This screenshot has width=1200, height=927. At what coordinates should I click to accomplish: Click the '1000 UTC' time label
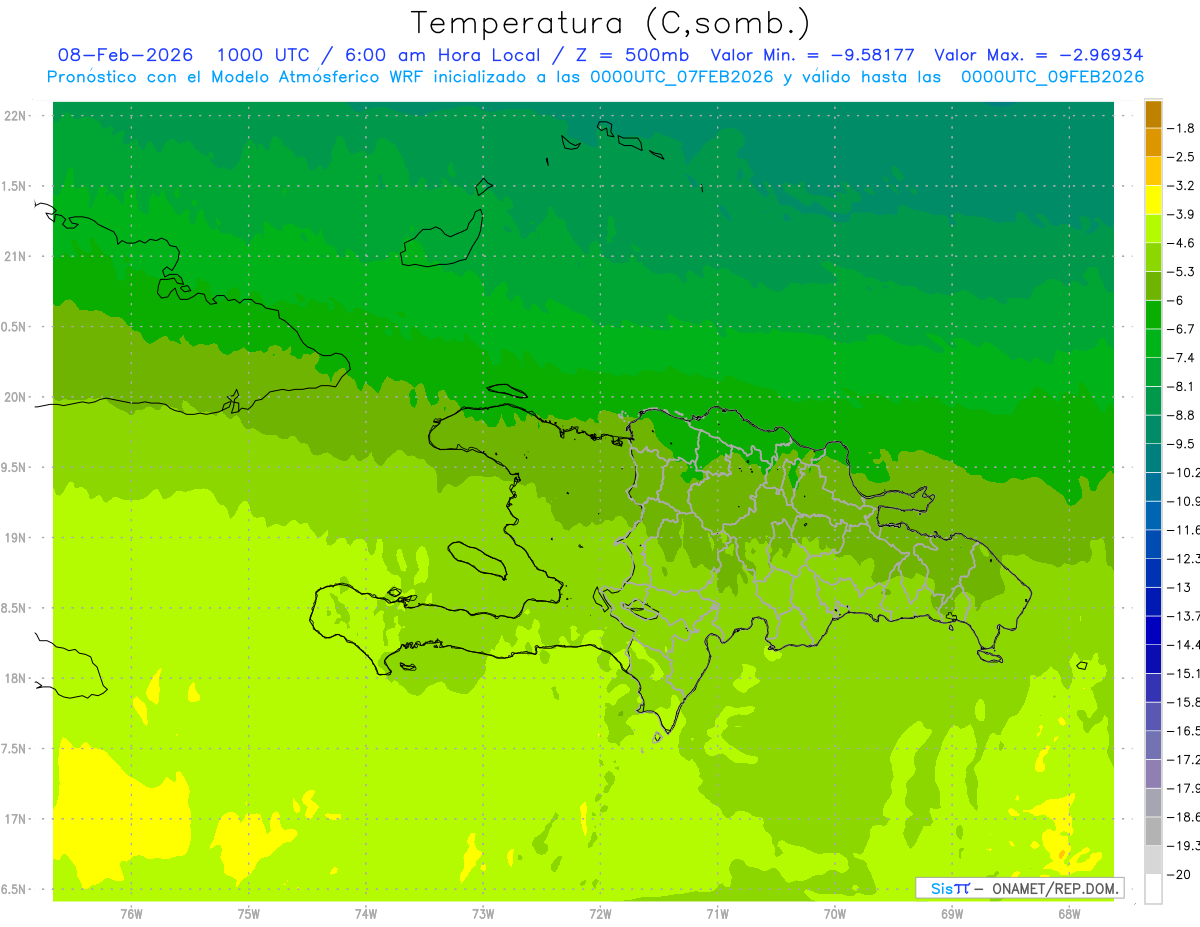pos(263,55)
